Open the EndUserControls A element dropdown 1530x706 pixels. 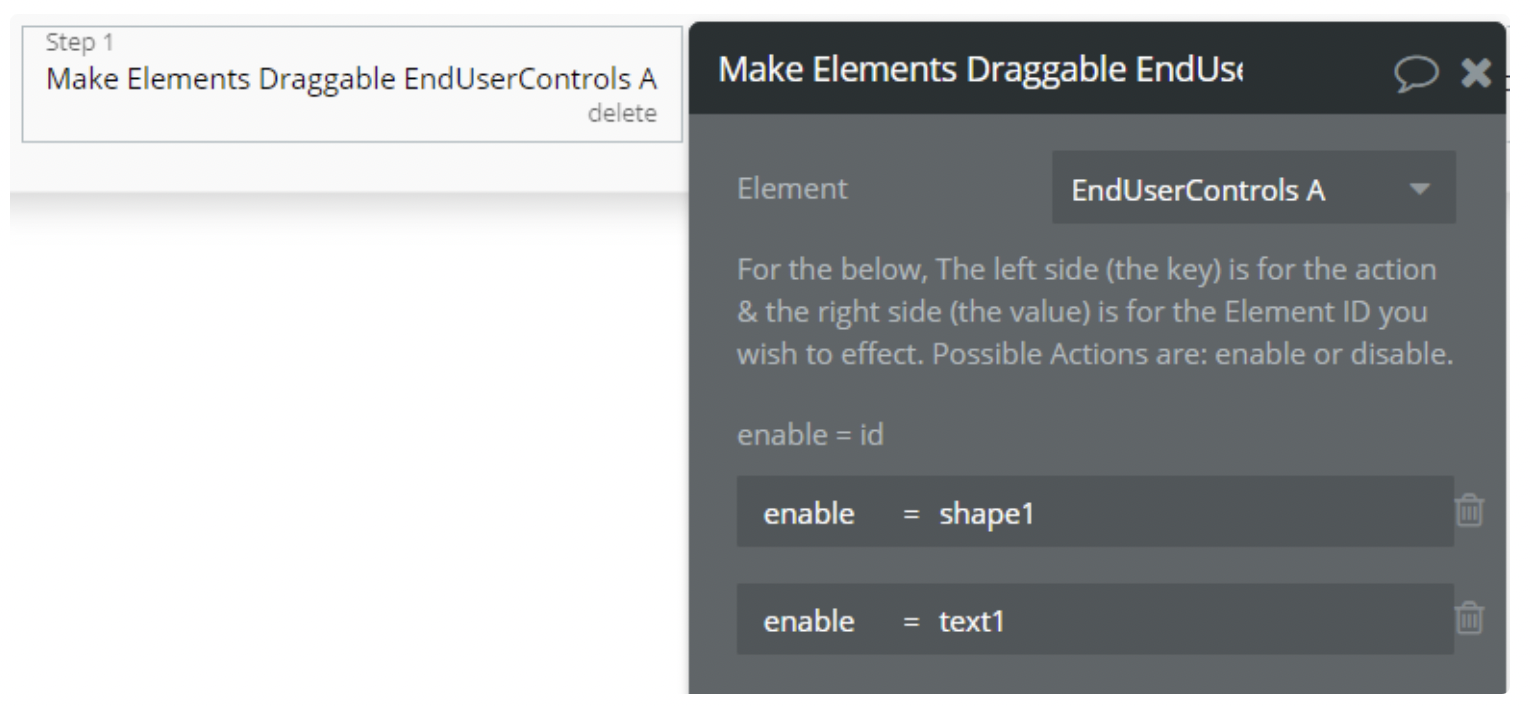tap(1252, 188)
